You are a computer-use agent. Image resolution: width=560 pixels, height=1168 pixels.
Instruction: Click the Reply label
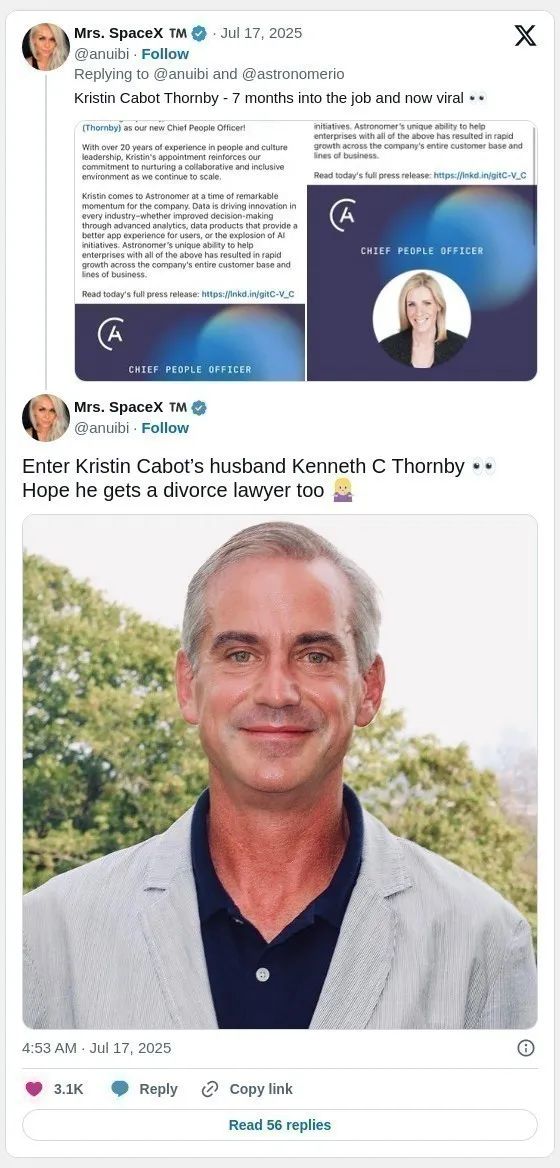[159, 1089]
